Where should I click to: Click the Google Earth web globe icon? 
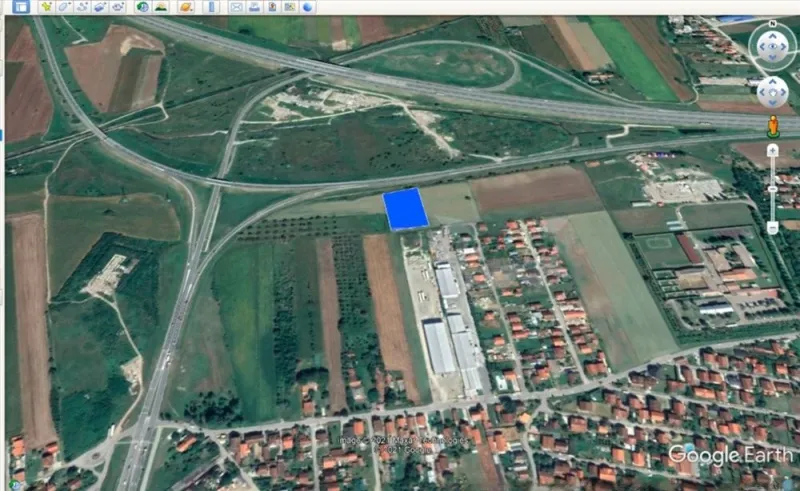click(x=308, y=6)
